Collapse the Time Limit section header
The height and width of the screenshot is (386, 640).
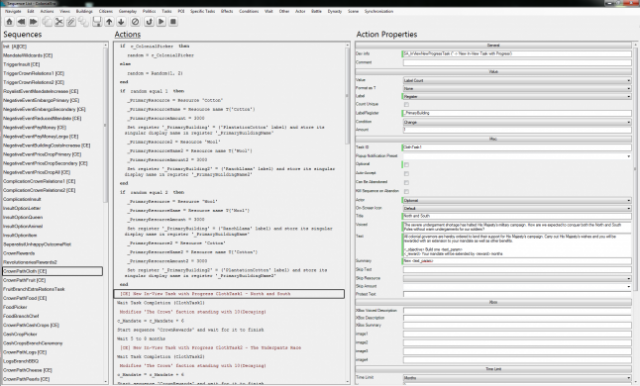point(493,369)
